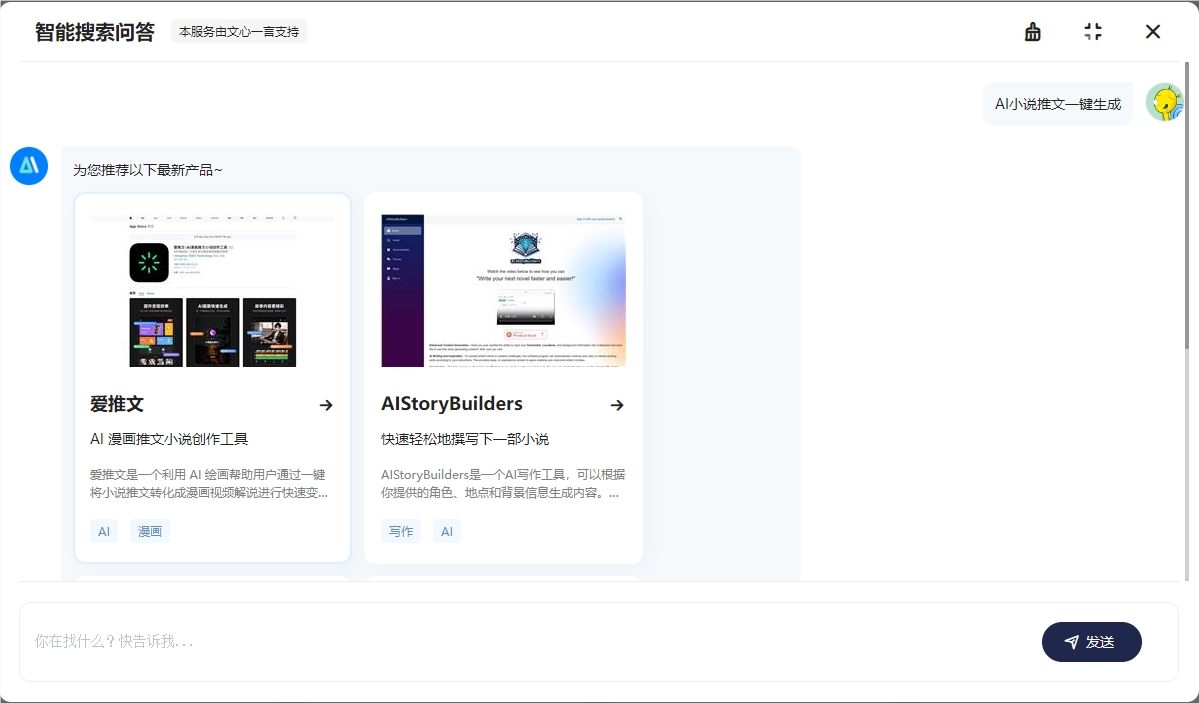
Task: Close the 智能搜索问答 dialog
Action: [1152, 31]
